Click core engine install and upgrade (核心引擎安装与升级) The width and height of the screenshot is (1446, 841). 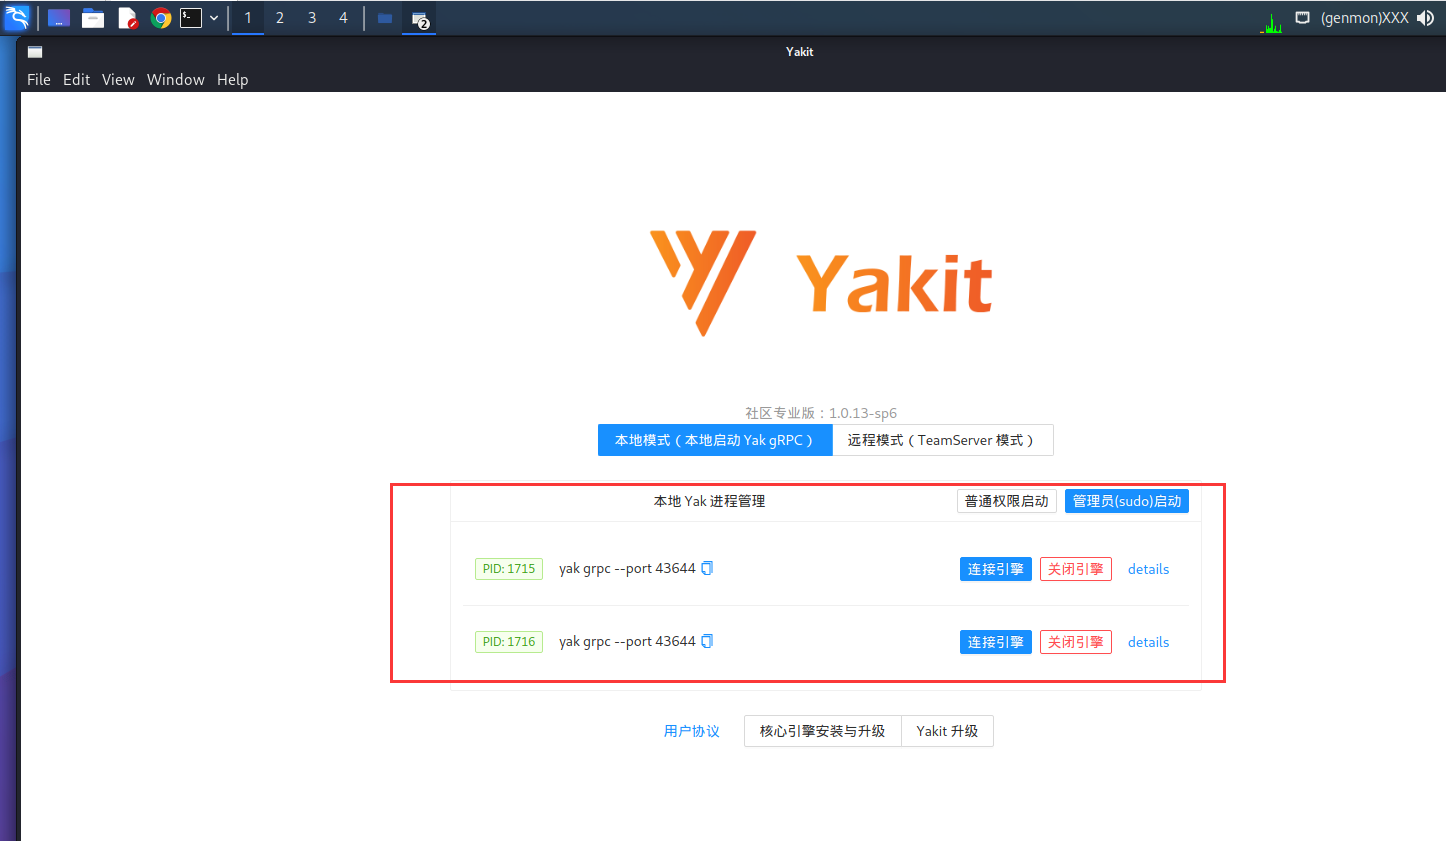point(822,731)
